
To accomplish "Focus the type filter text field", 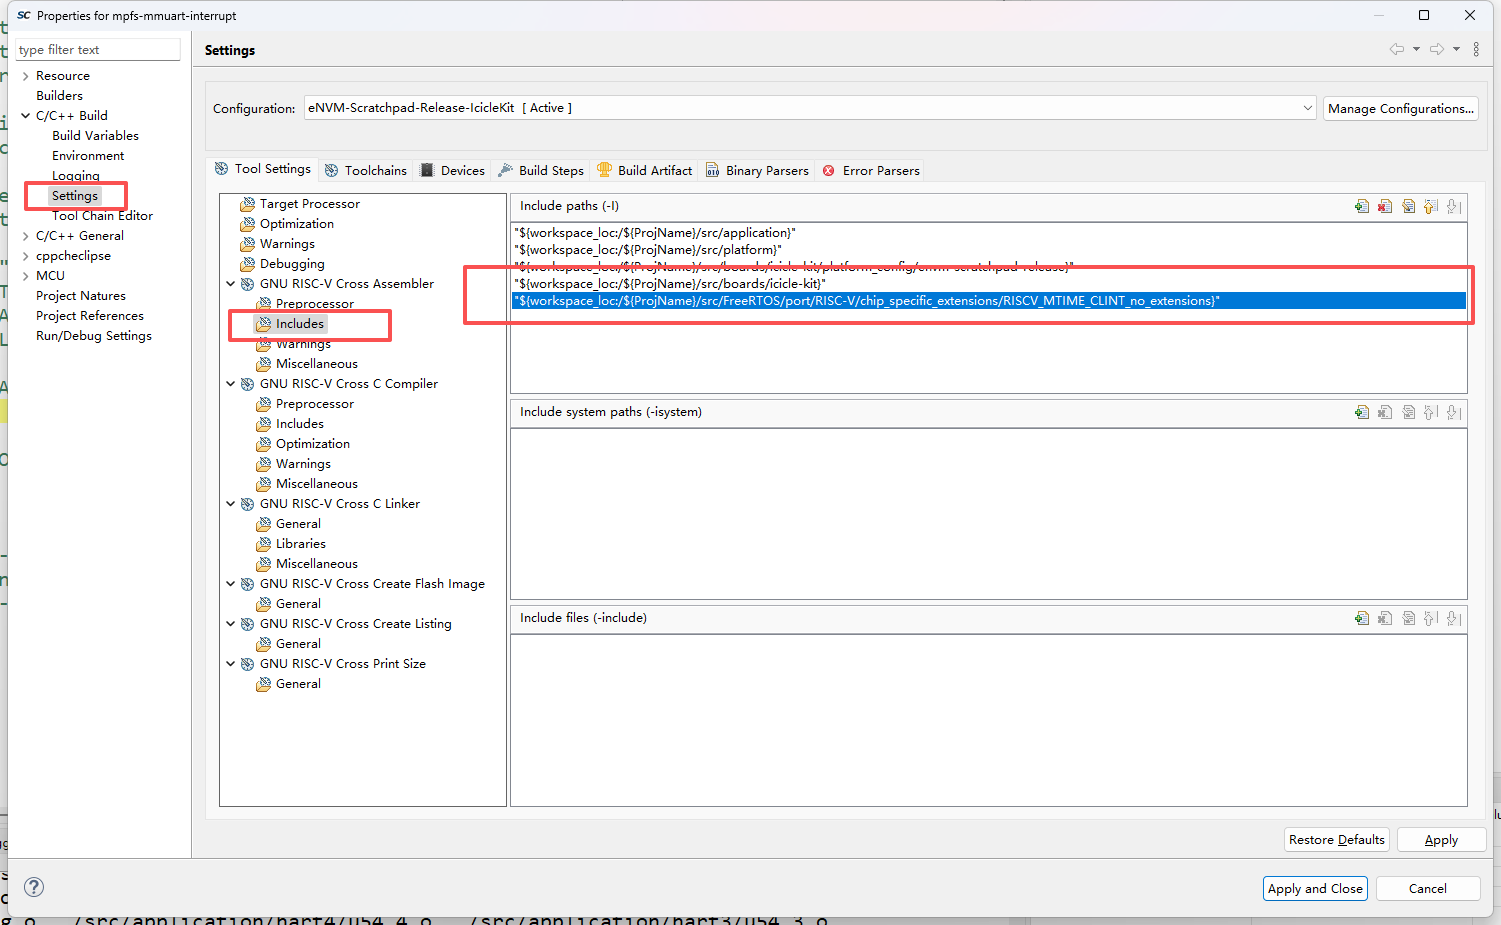I will [98, 50].
